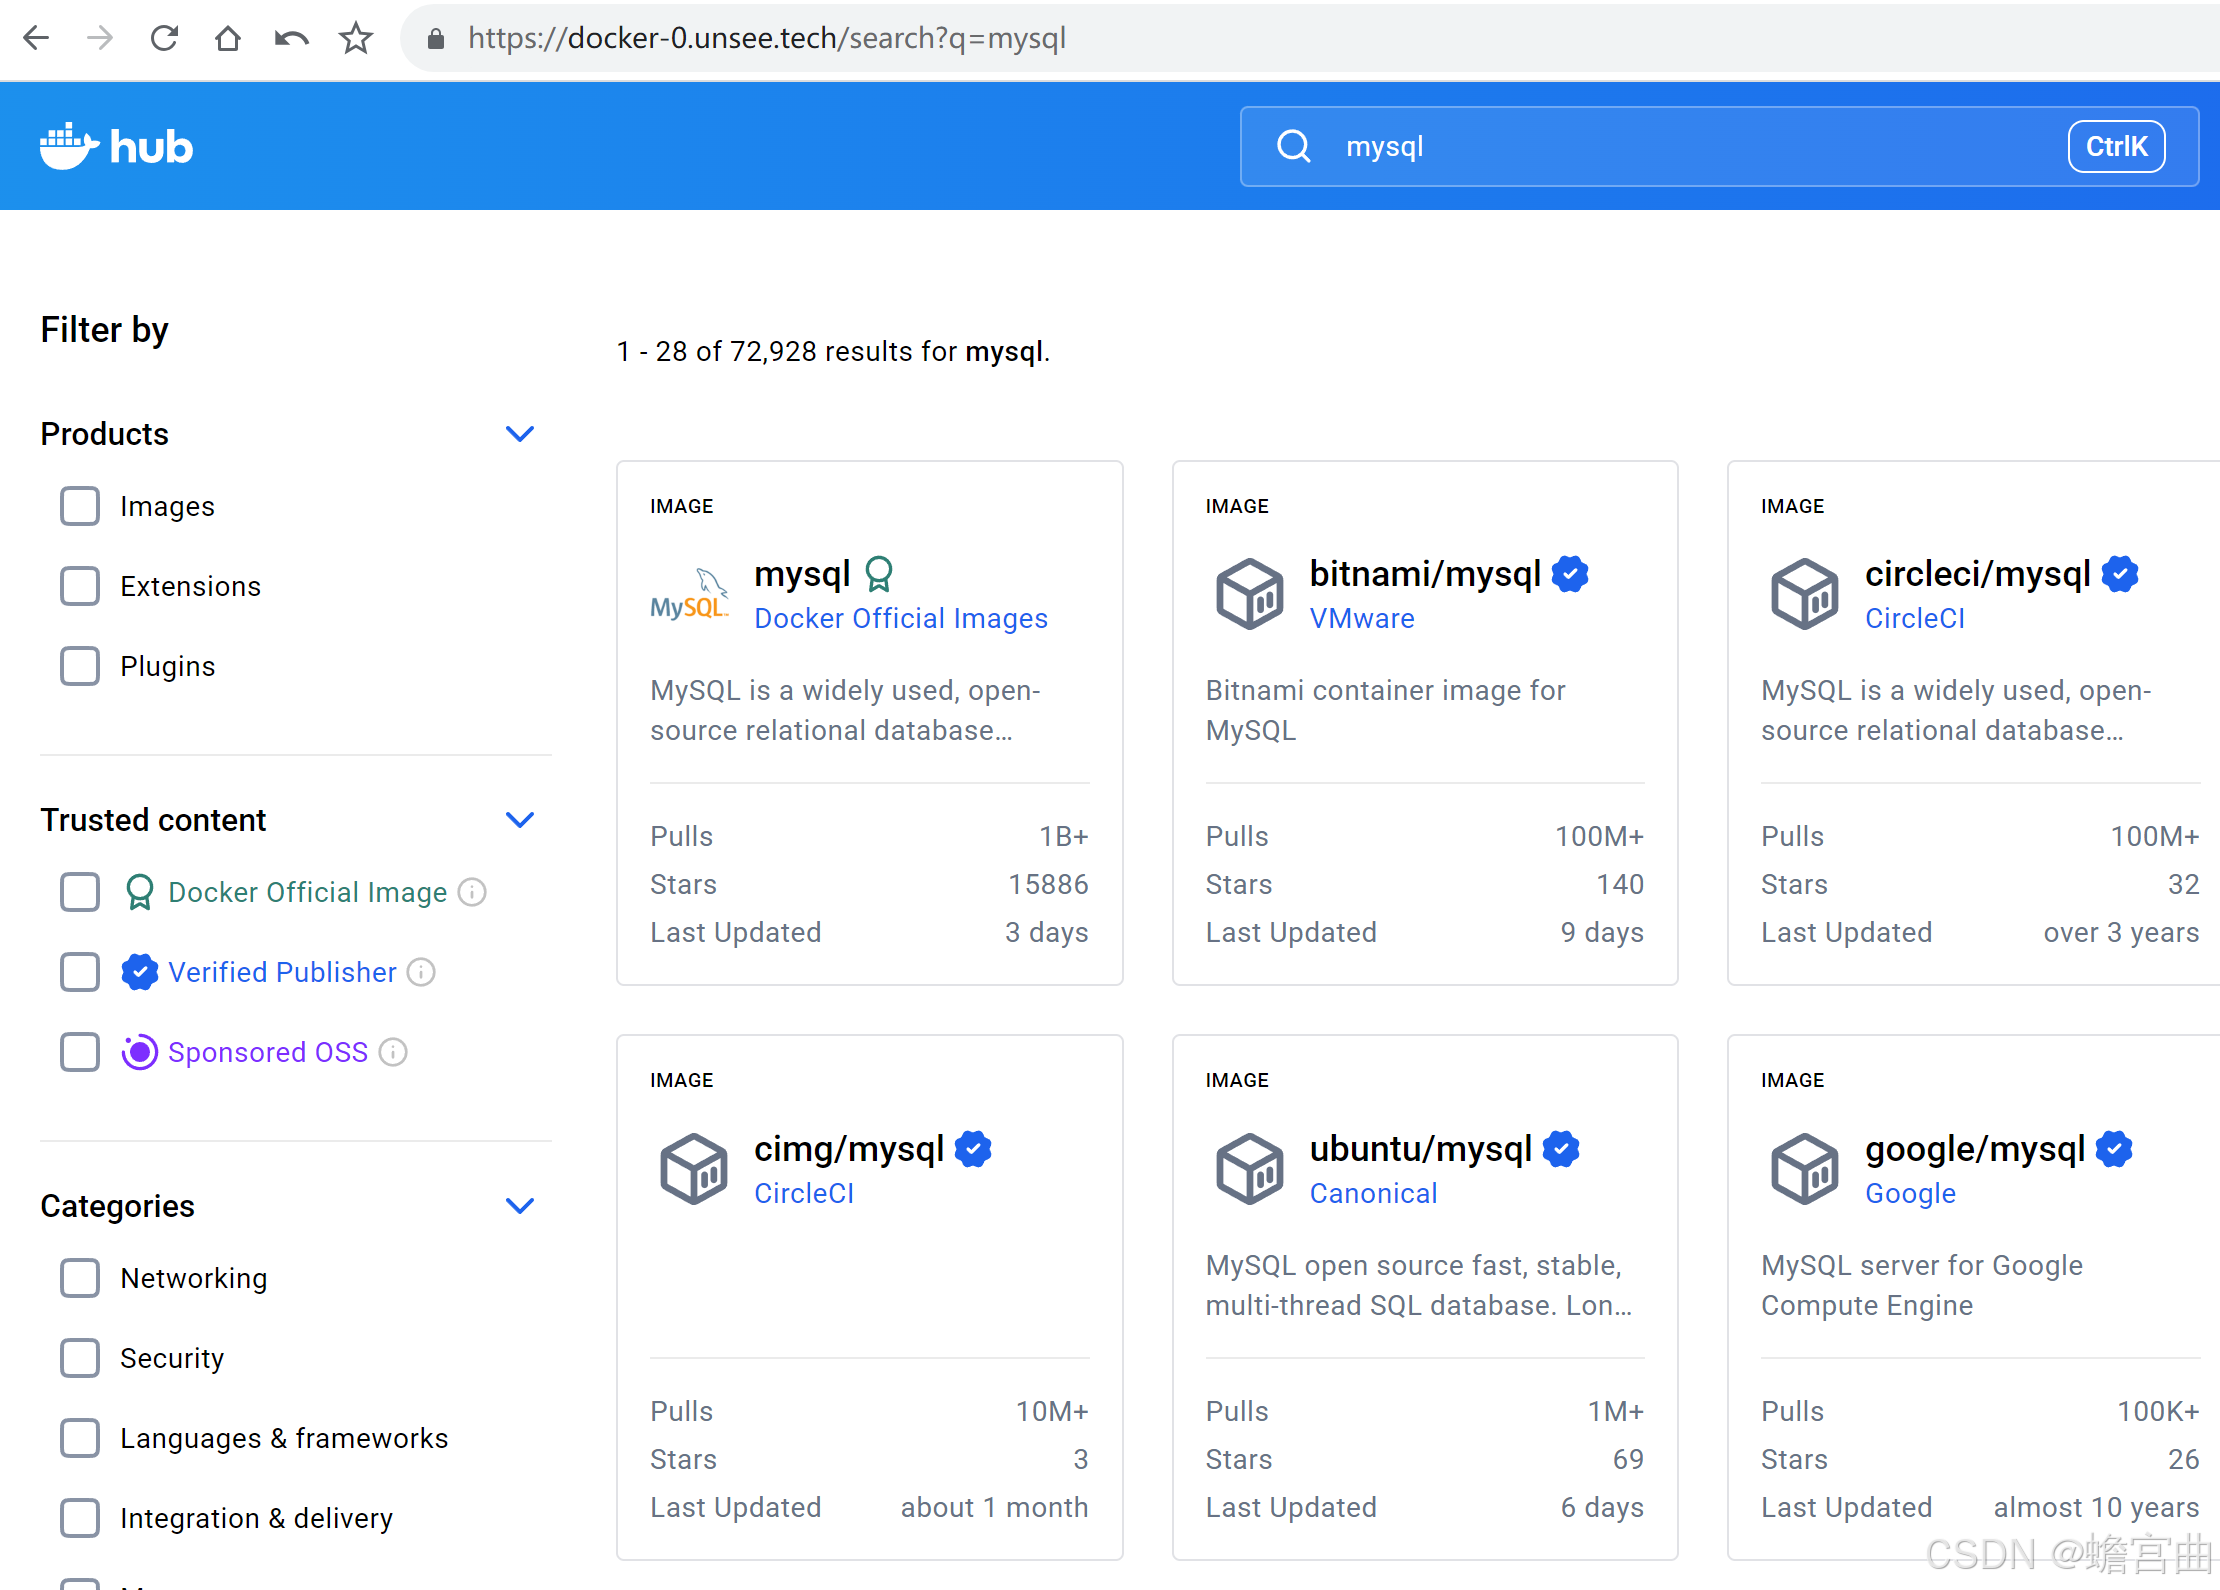Click the cube icon on bitnami/mysql card
2220x1590 pixels.
click(x=1249, y=594)
